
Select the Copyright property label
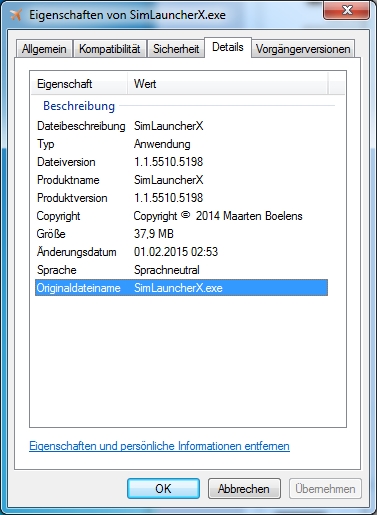(x=58, y=216)
